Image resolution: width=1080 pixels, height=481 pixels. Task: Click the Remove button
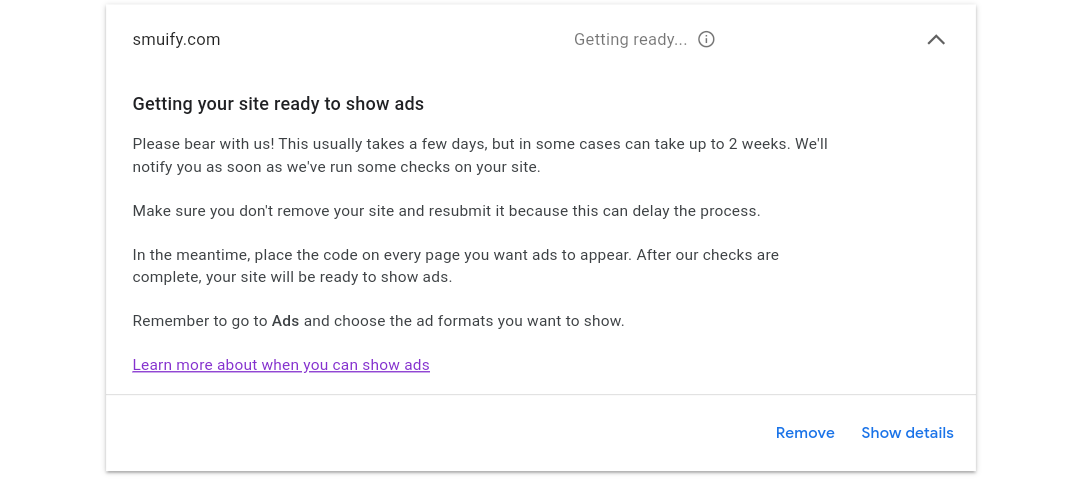coord(805,433)
